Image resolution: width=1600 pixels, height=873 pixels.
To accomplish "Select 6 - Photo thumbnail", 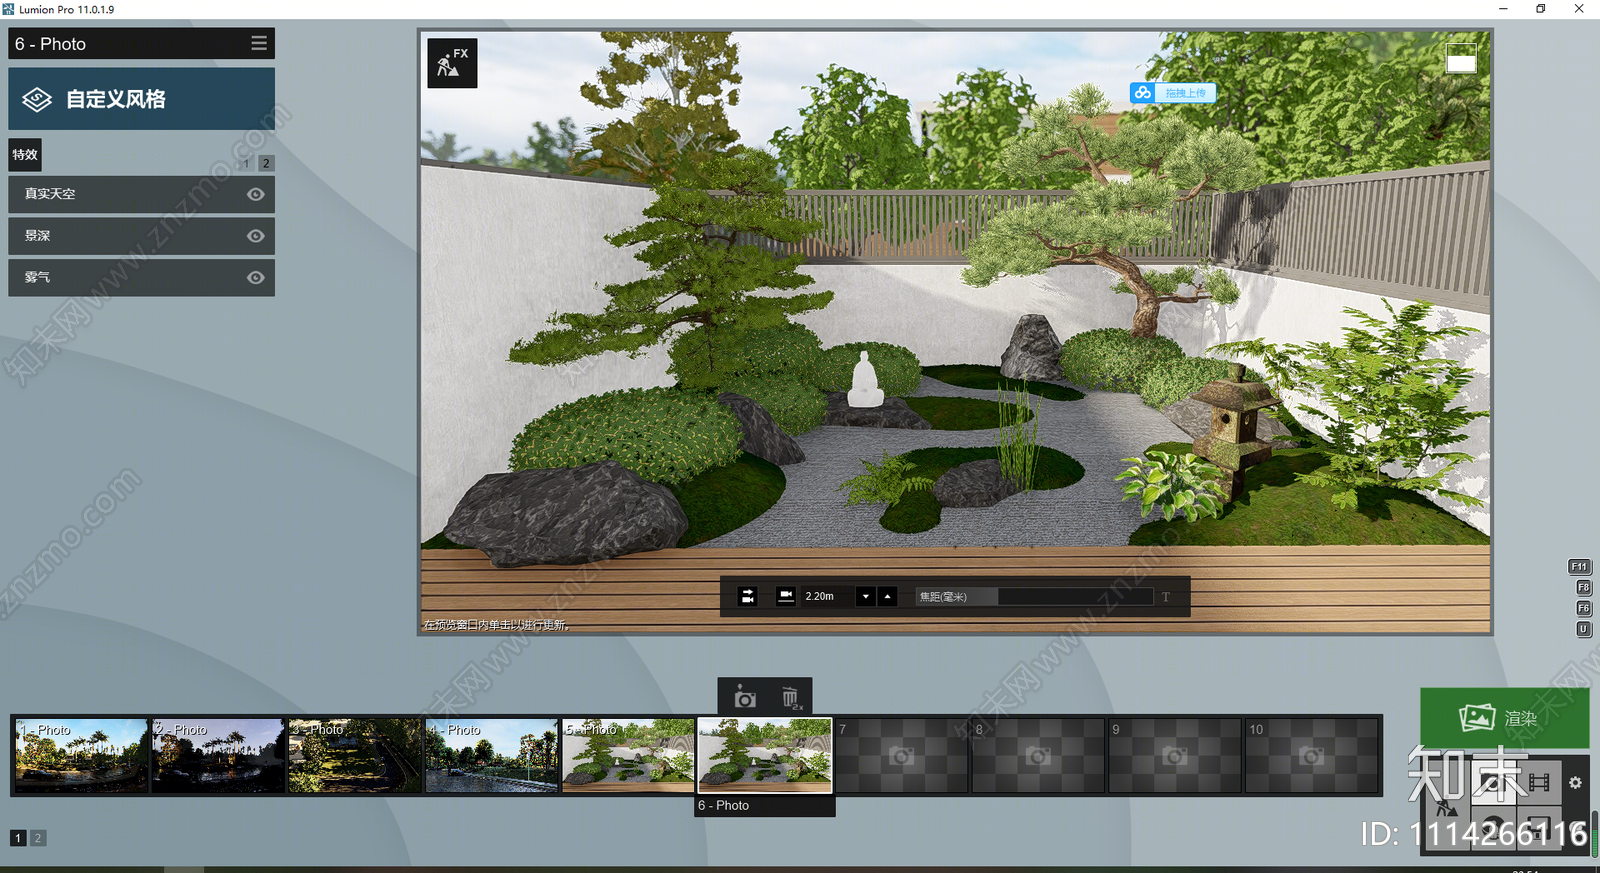I will pyautogui.click(x=765, y=756).
